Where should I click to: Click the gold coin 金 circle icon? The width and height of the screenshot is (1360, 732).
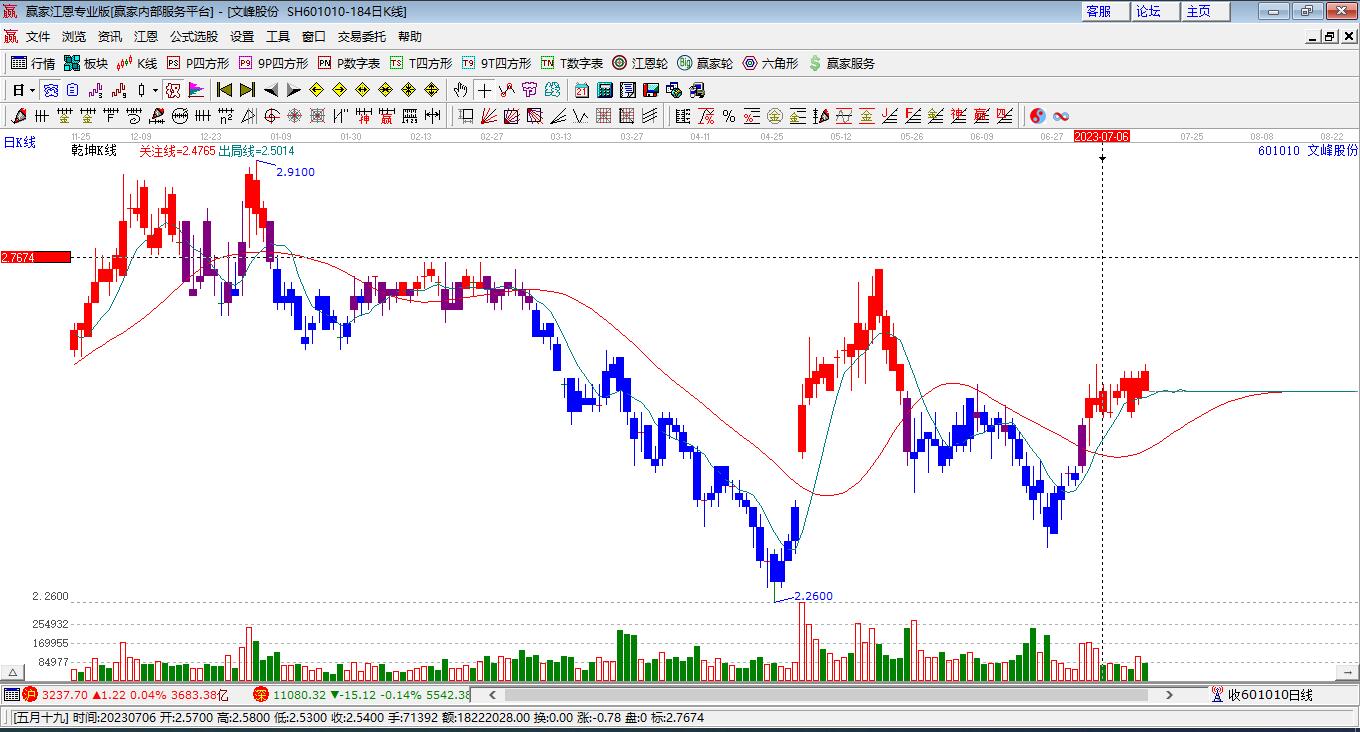pyautogui.click(x=774, y=116)
